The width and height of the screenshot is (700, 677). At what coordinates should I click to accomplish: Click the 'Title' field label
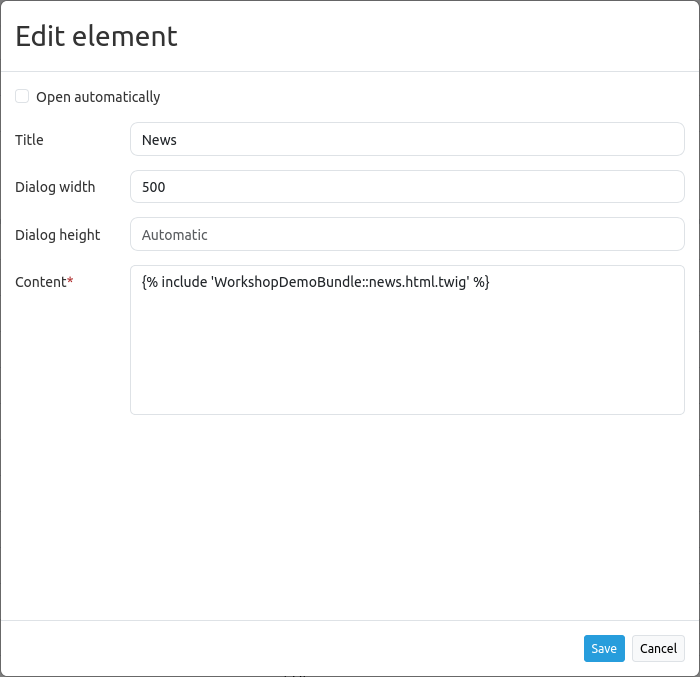pos(29,140)
